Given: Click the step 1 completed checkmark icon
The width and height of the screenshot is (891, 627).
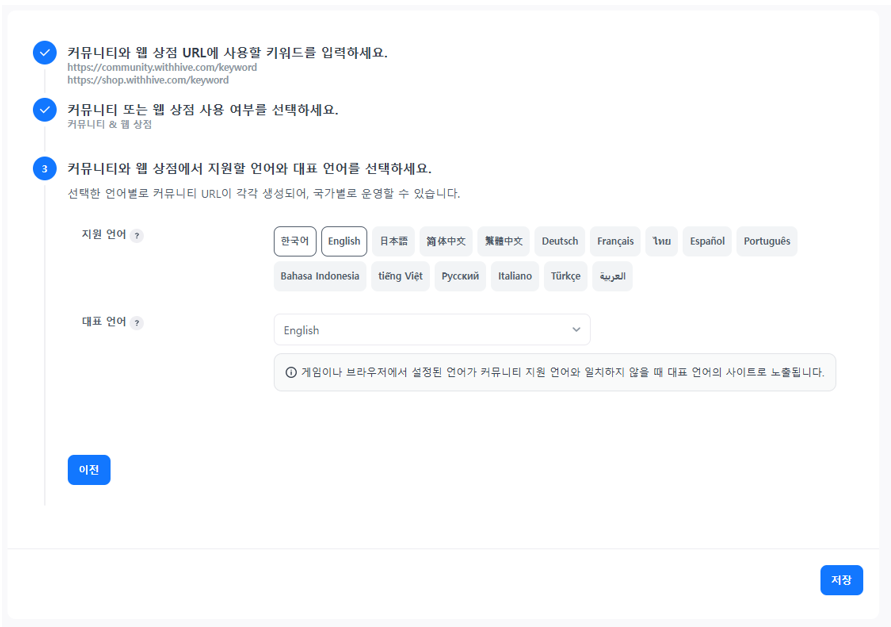Looking at the screenshot, I should (x=44, y=53).
